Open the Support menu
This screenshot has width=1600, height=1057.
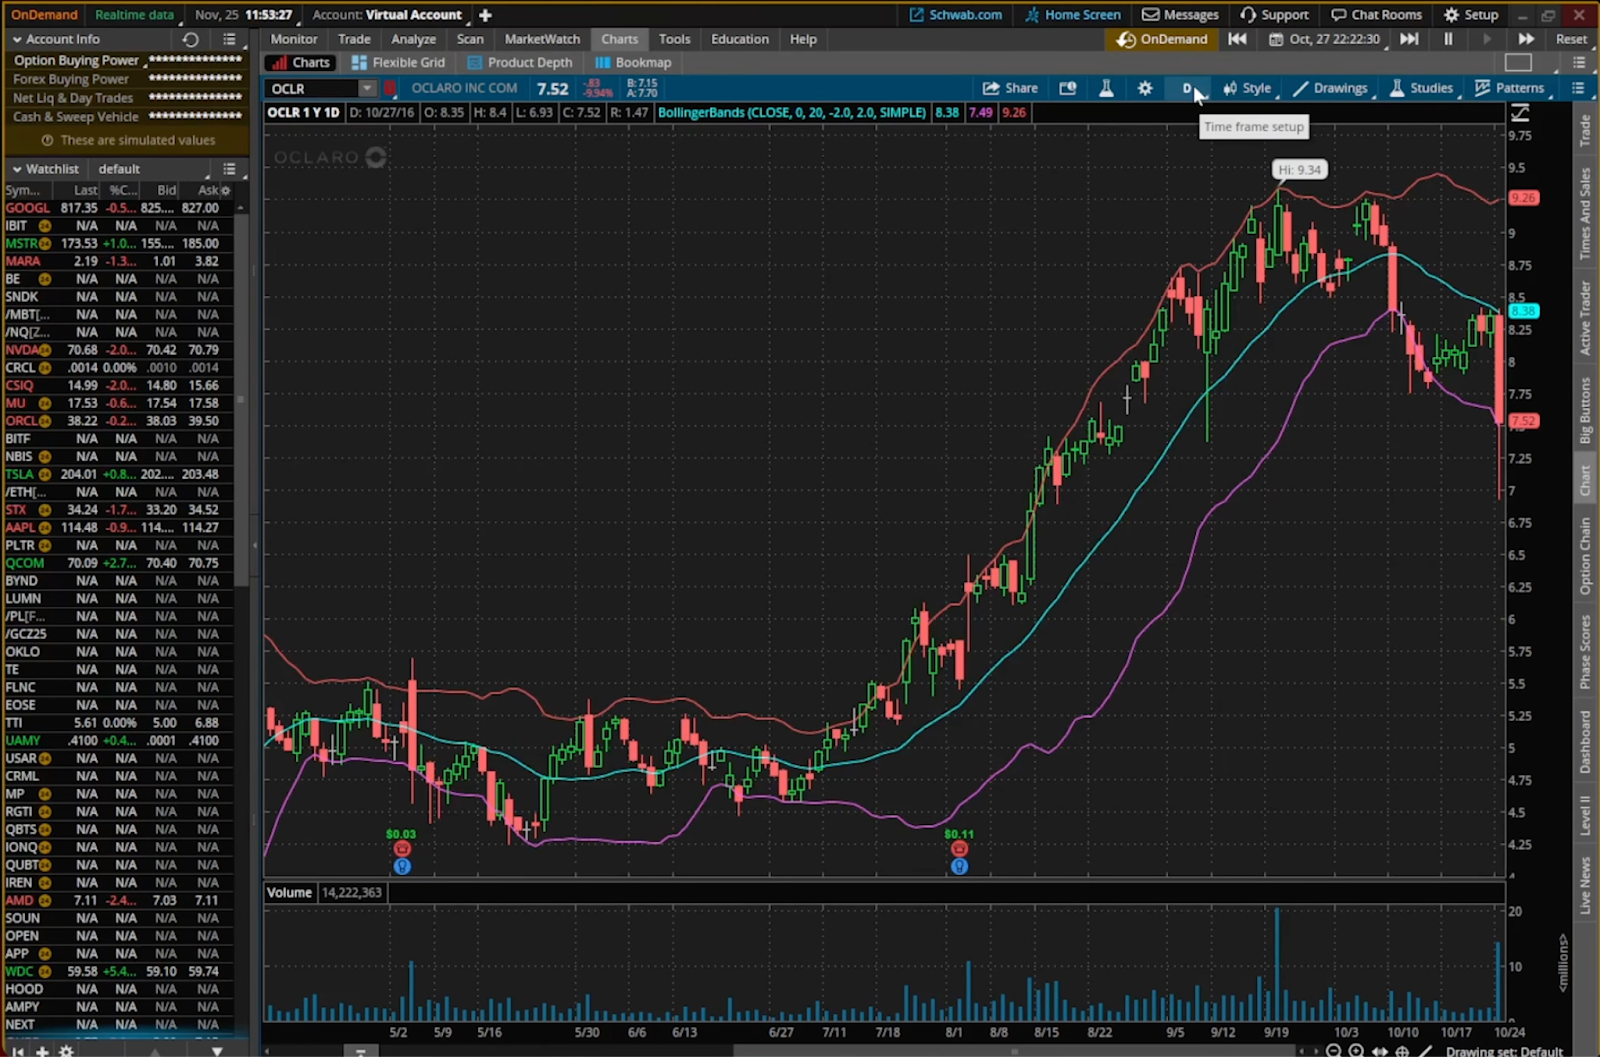pos(1274,15)
